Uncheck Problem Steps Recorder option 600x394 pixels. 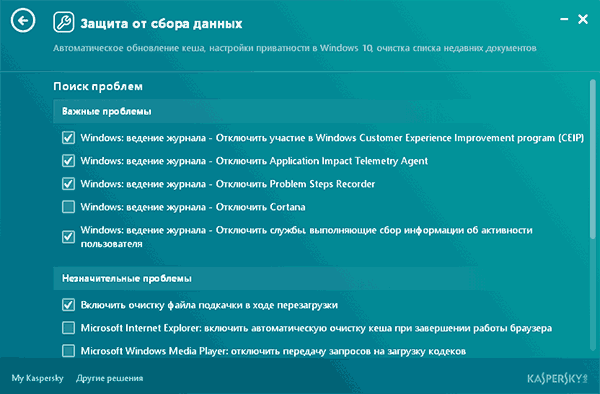[x=68, y=184]
